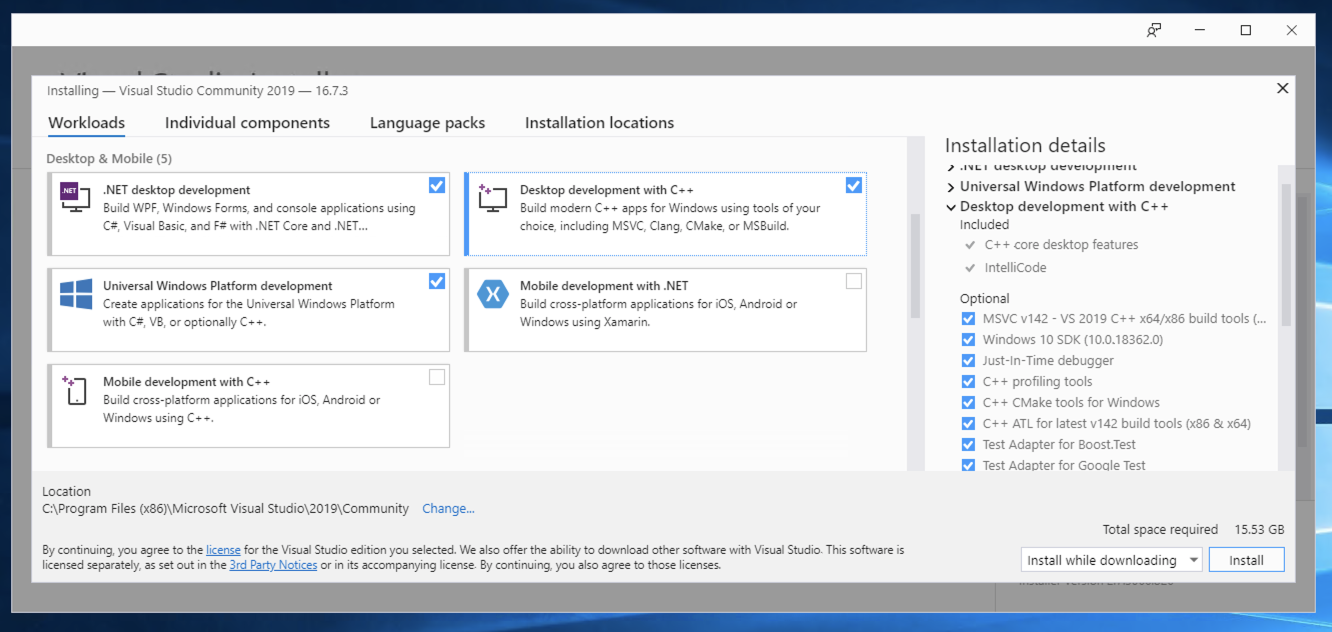This screenshot has width=1332, height=632.
Task: Uncheck C++ CMake tools for Windows
Action: [968, 403]
